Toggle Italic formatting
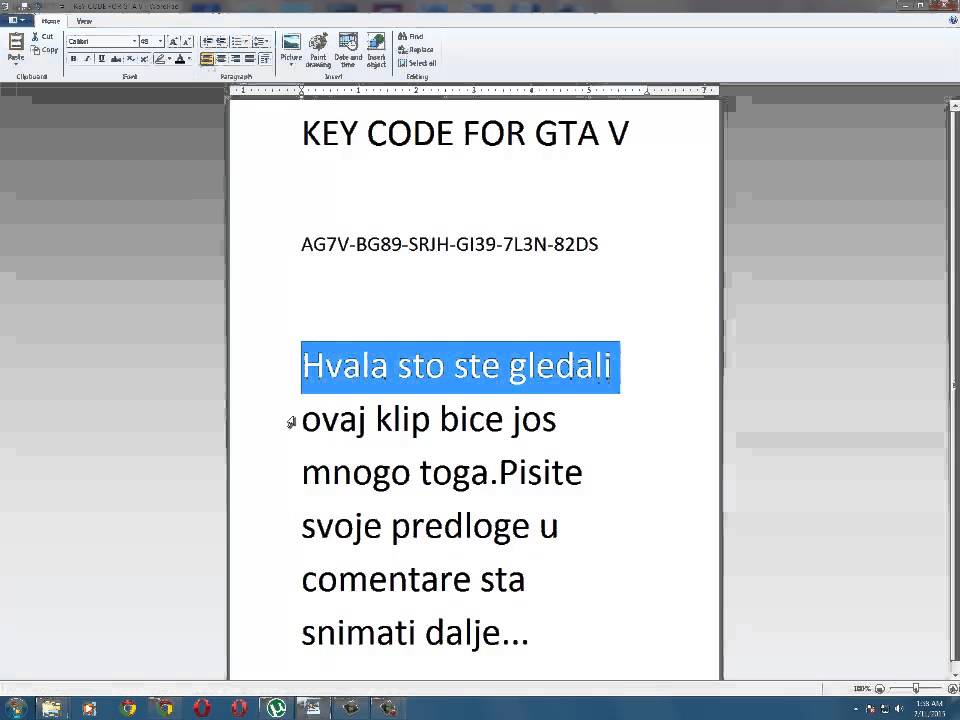Image resolution: width=960 pixels, height=720 pixels. [88, 59]
